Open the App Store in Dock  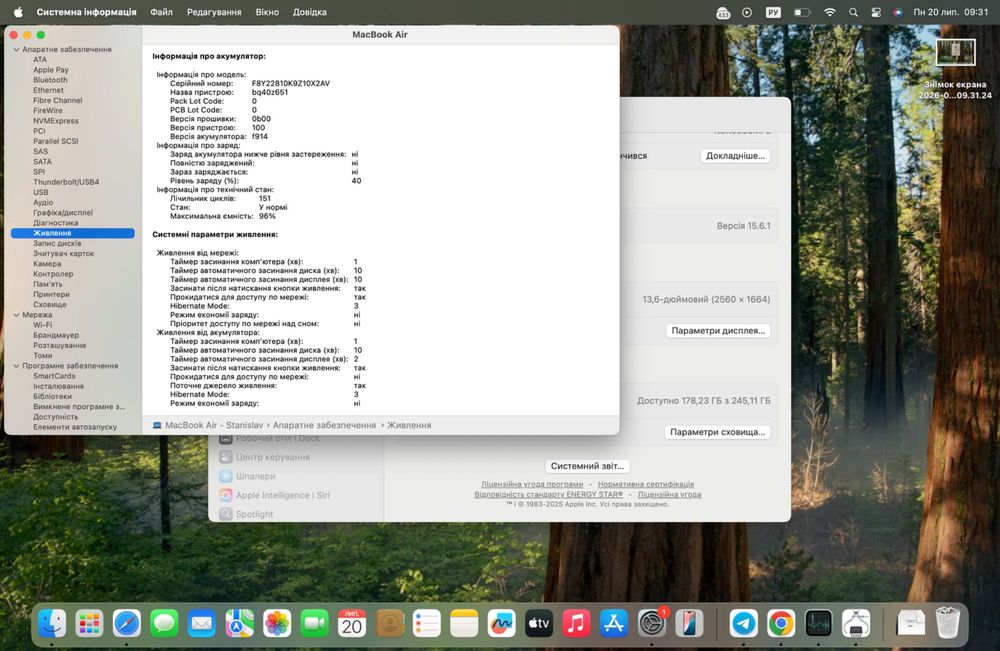[614, 623]
